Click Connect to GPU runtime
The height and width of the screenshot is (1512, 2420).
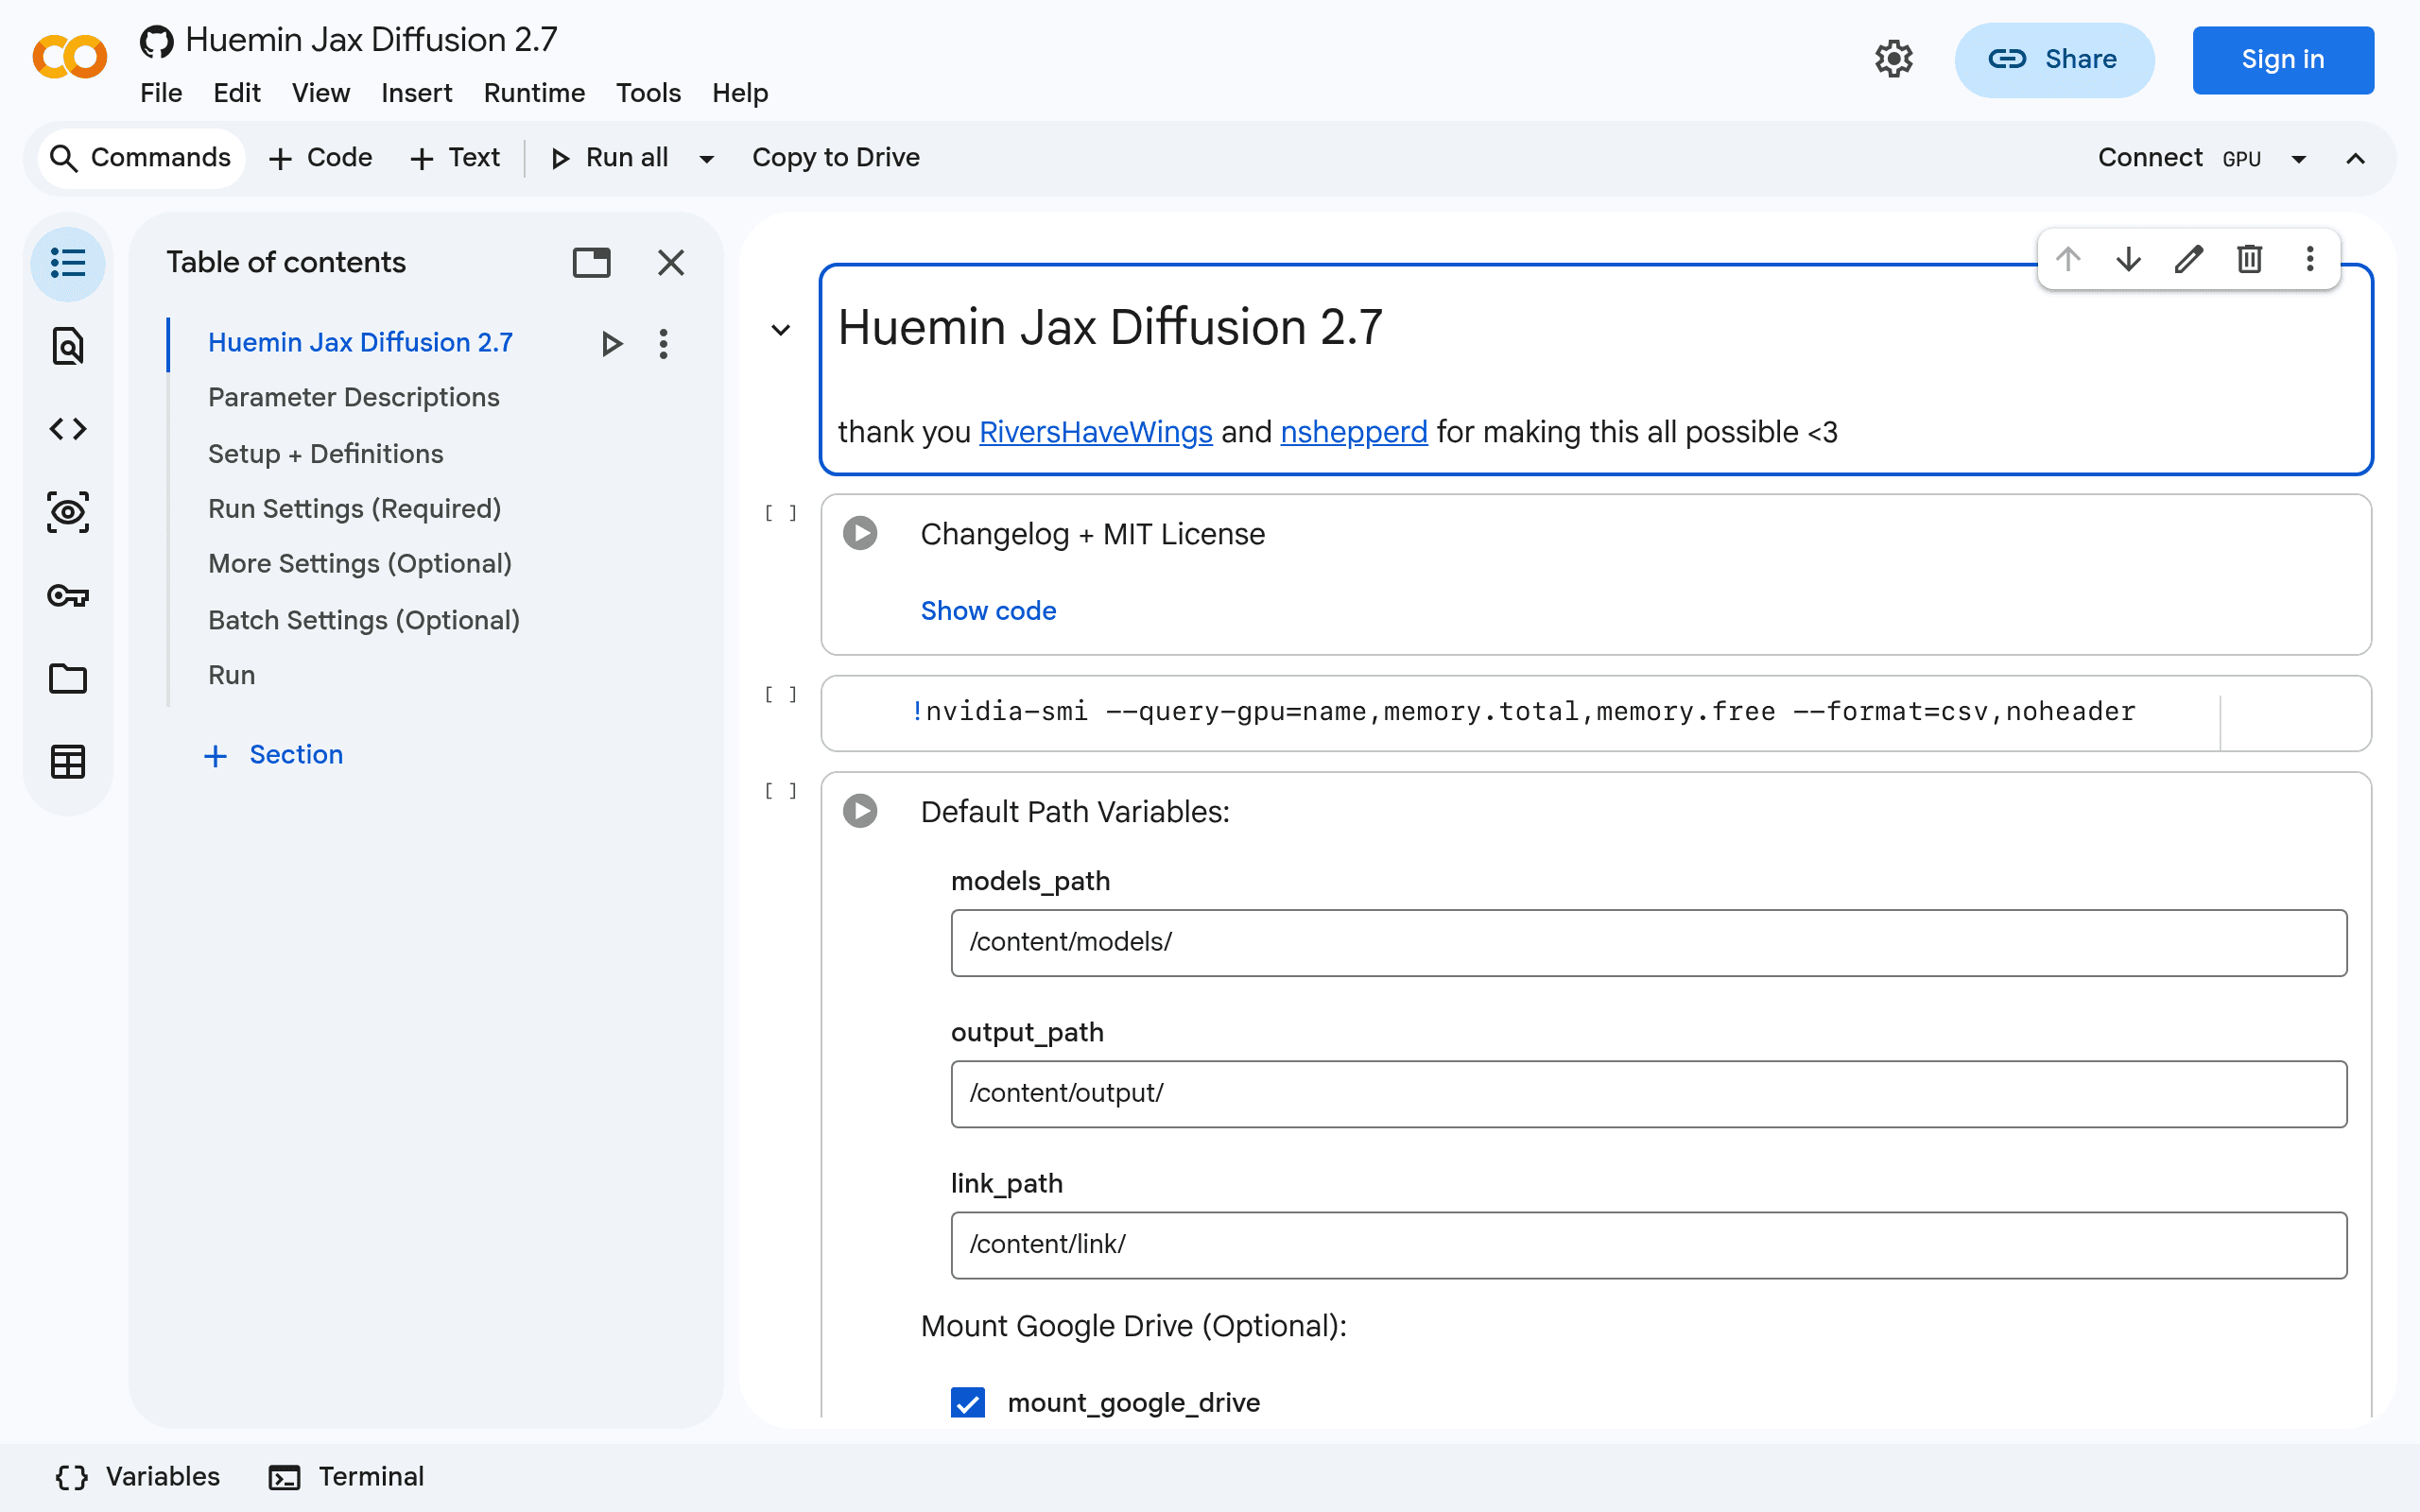2180,158
